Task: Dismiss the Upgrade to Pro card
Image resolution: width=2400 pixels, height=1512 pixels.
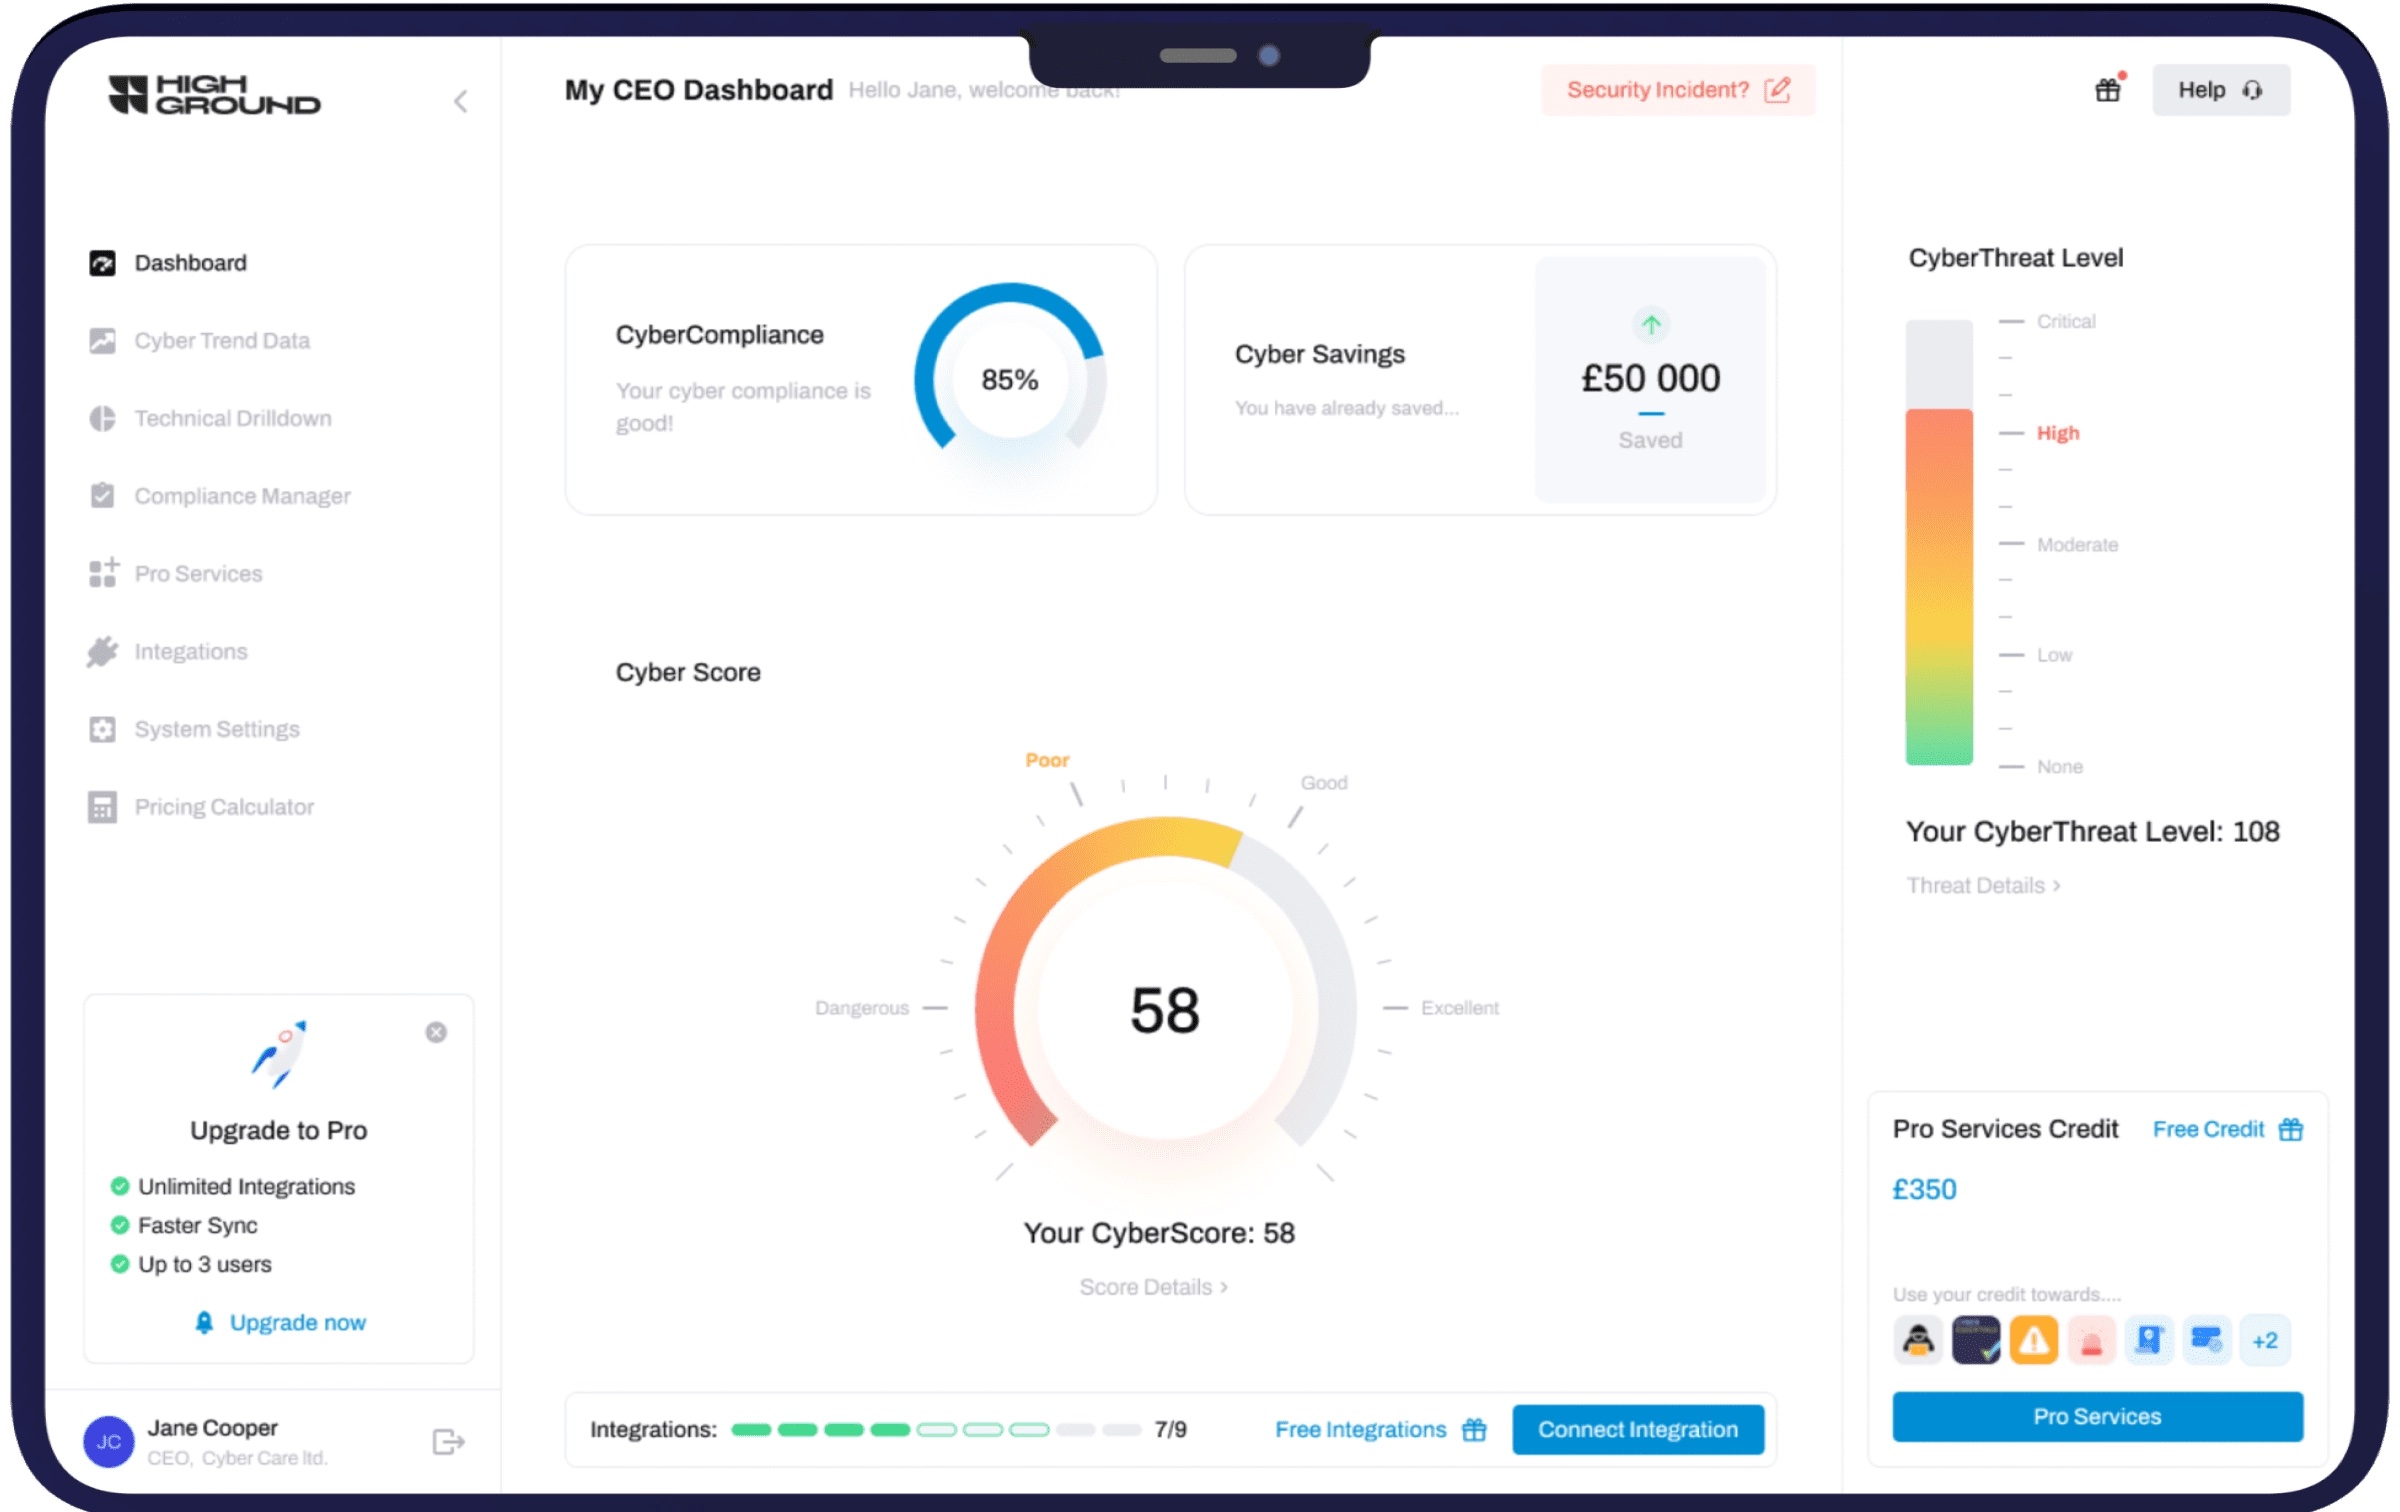Action: pos(436,1033)
